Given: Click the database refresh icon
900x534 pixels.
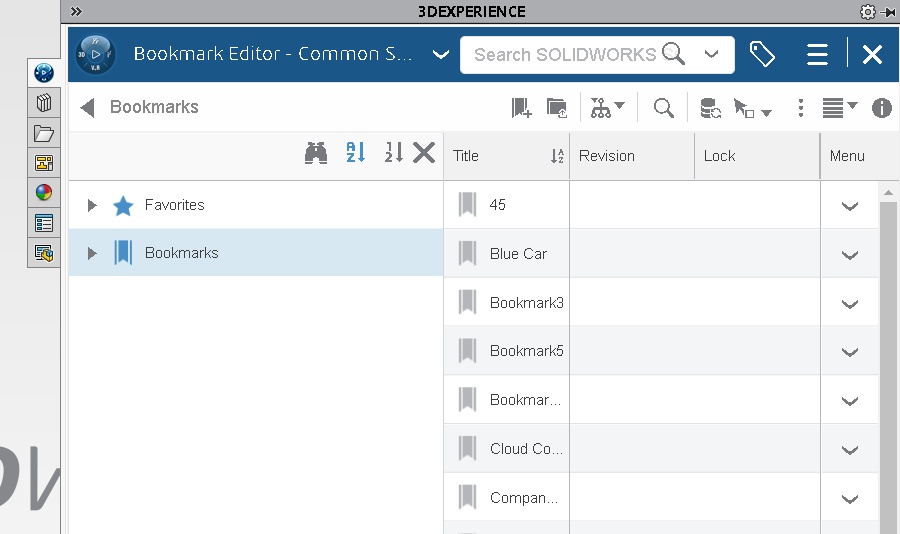Looking at the screenshot, I should [x=710, y=108].
